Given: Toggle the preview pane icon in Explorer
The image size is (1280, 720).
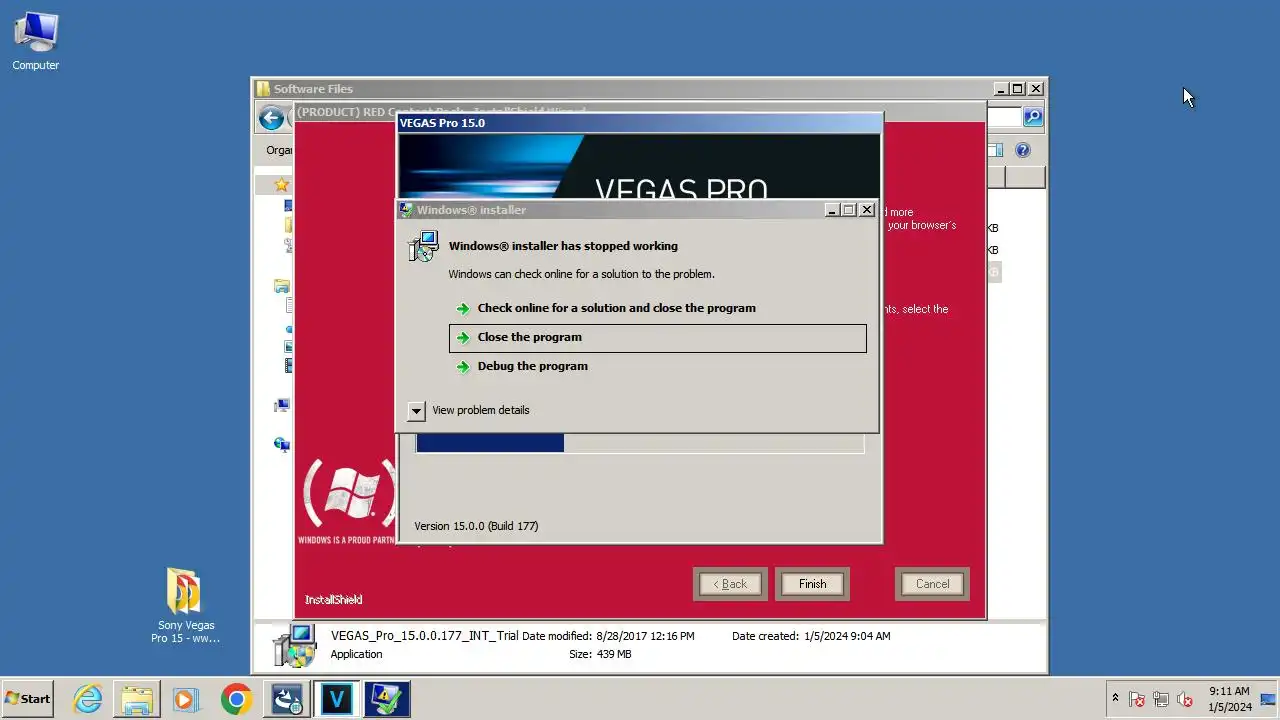Looking at the screenshot, I should (x=995, y=150).
